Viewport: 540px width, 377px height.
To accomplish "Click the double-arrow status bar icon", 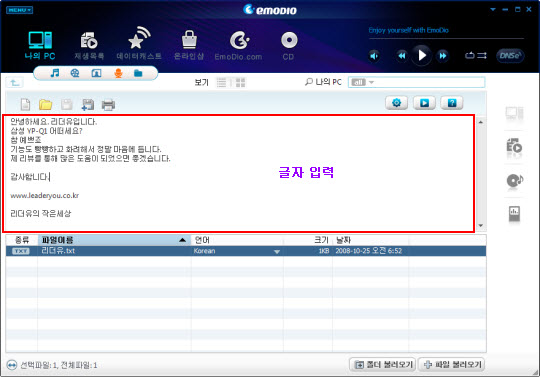I will (12, 365).
